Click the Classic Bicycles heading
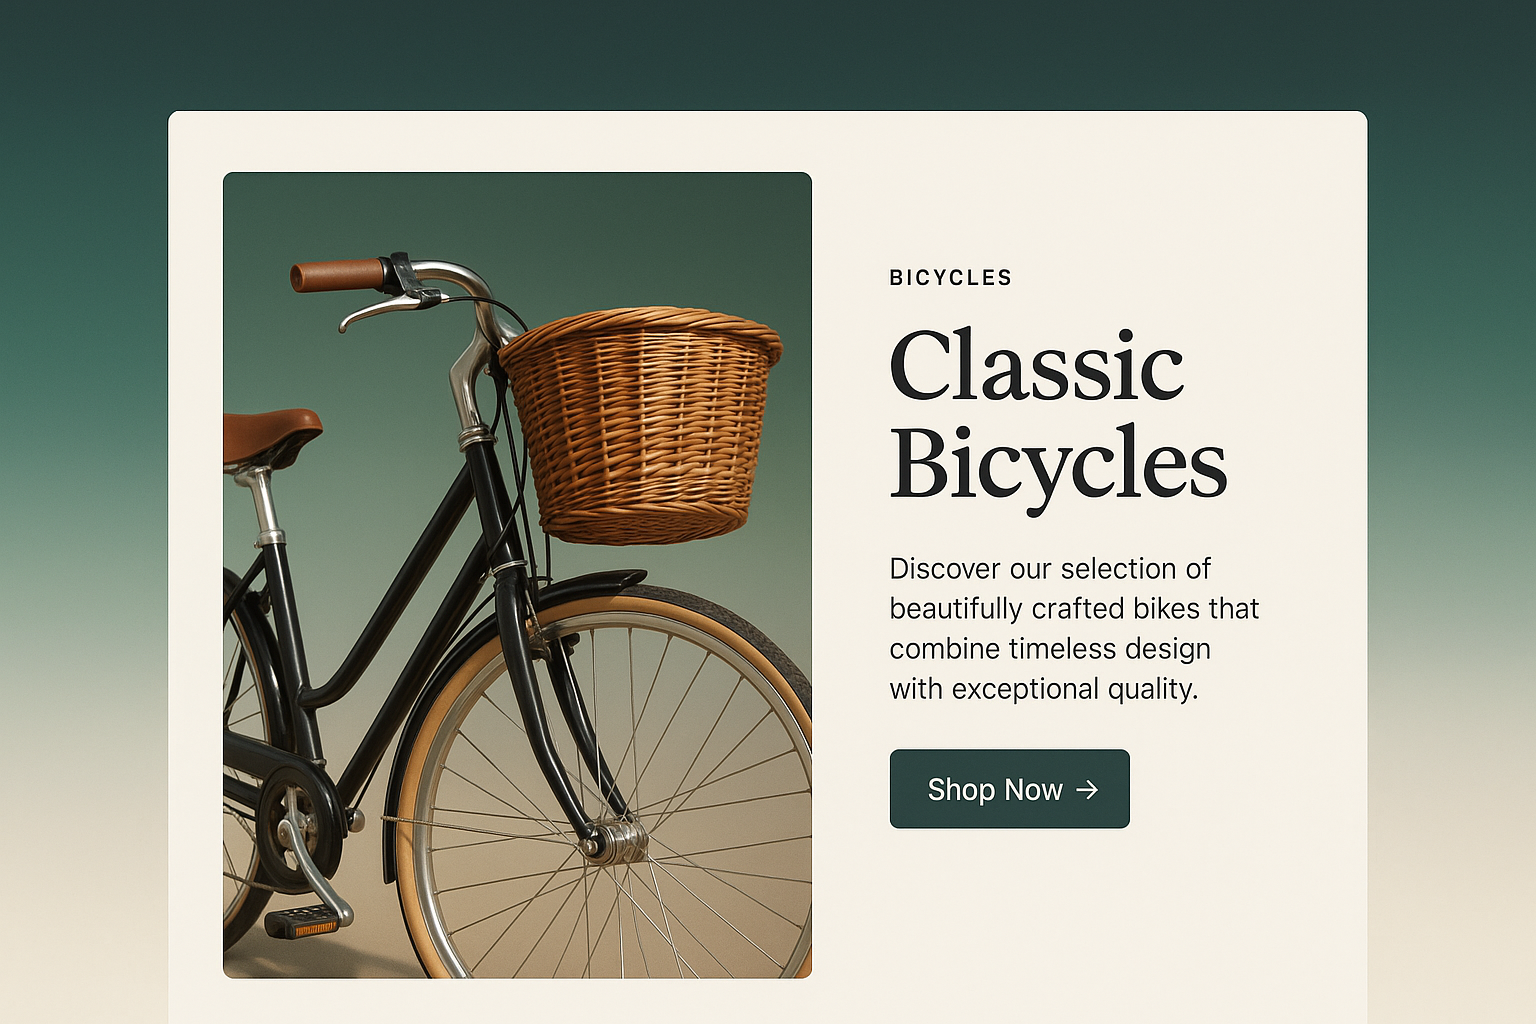The height and width of the screenshot is (1024, 1536). coord(1057,413)
